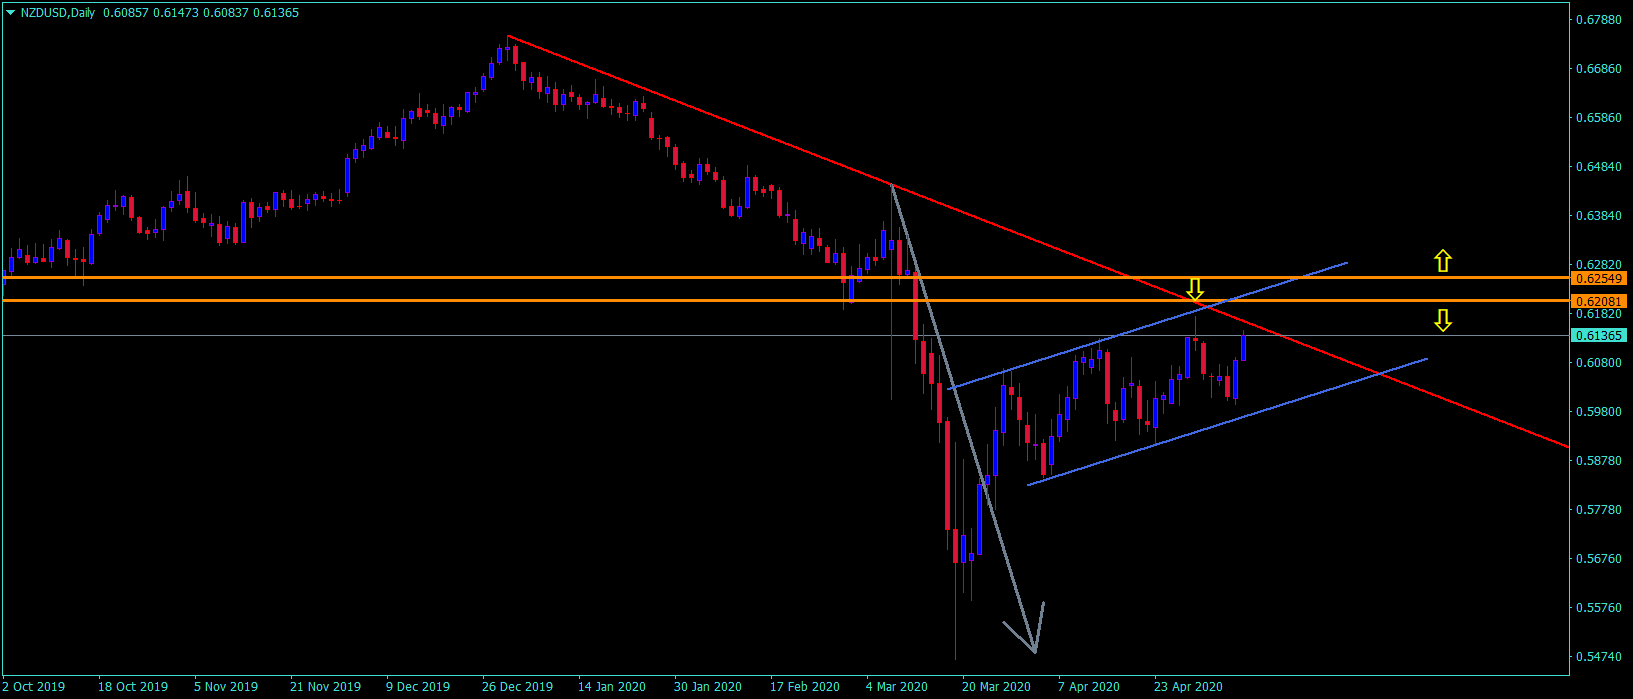
Task: Click the 0.64840 price axis label
Action: tap(1597, 167)
